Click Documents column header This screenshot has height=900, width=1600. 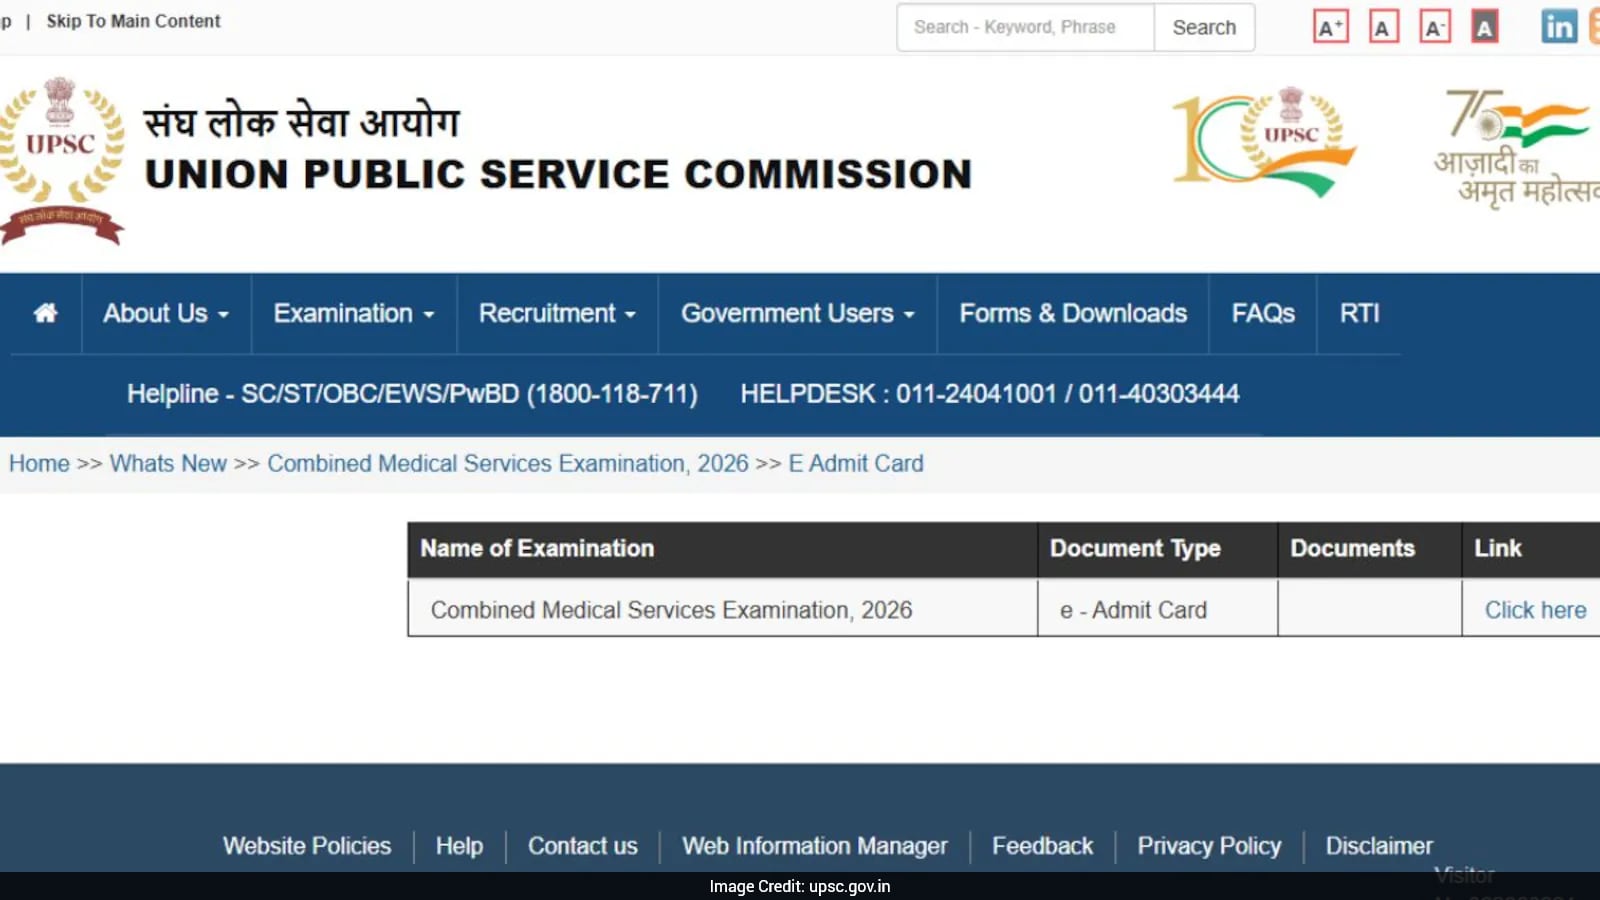1370,549
